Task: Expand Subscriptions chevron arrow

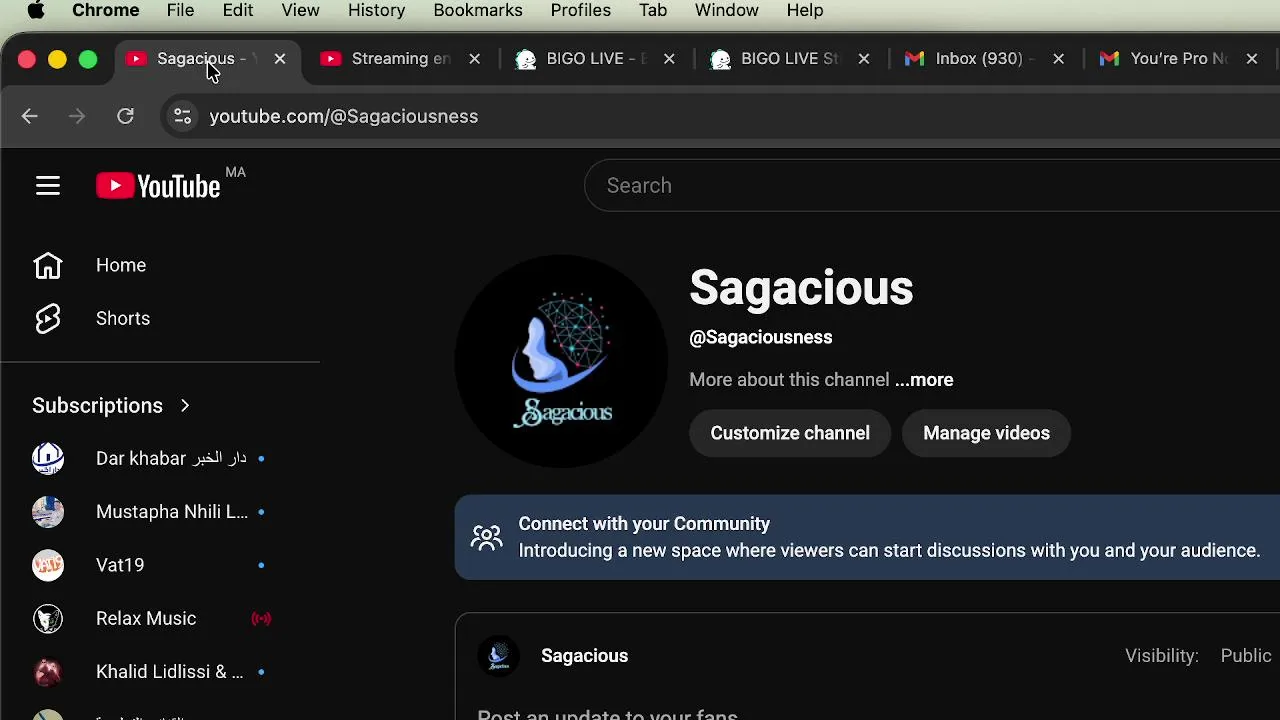Action: click(185, 406)
